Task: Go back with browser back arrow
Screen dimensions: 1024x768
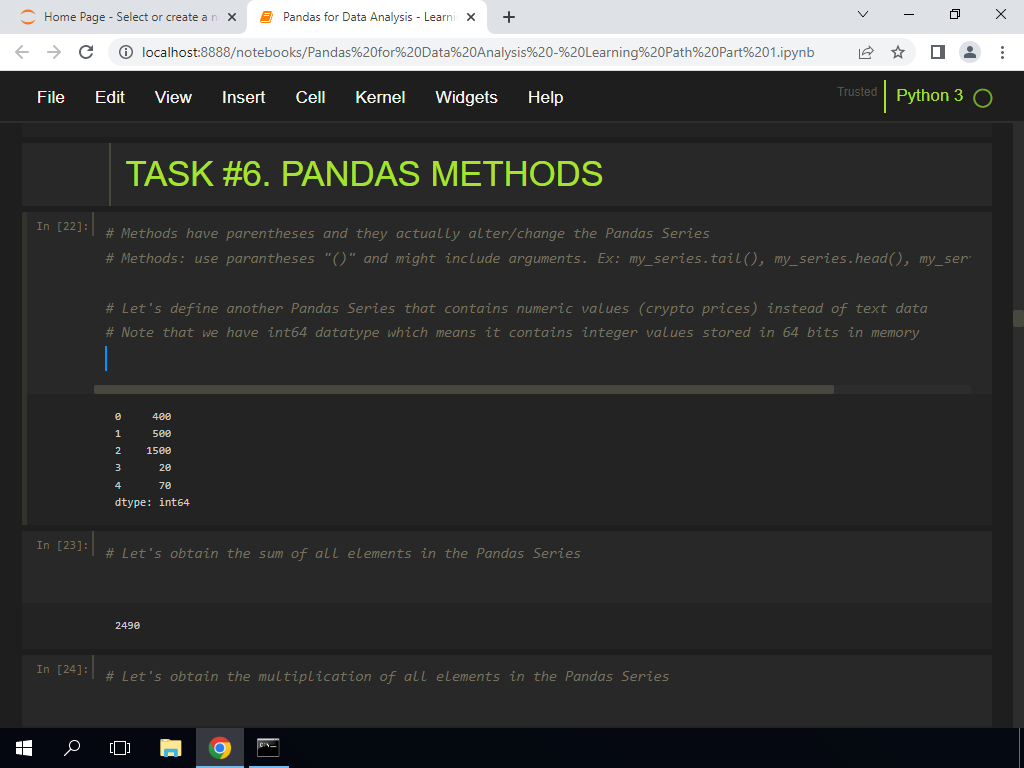Action: (22, 52)
